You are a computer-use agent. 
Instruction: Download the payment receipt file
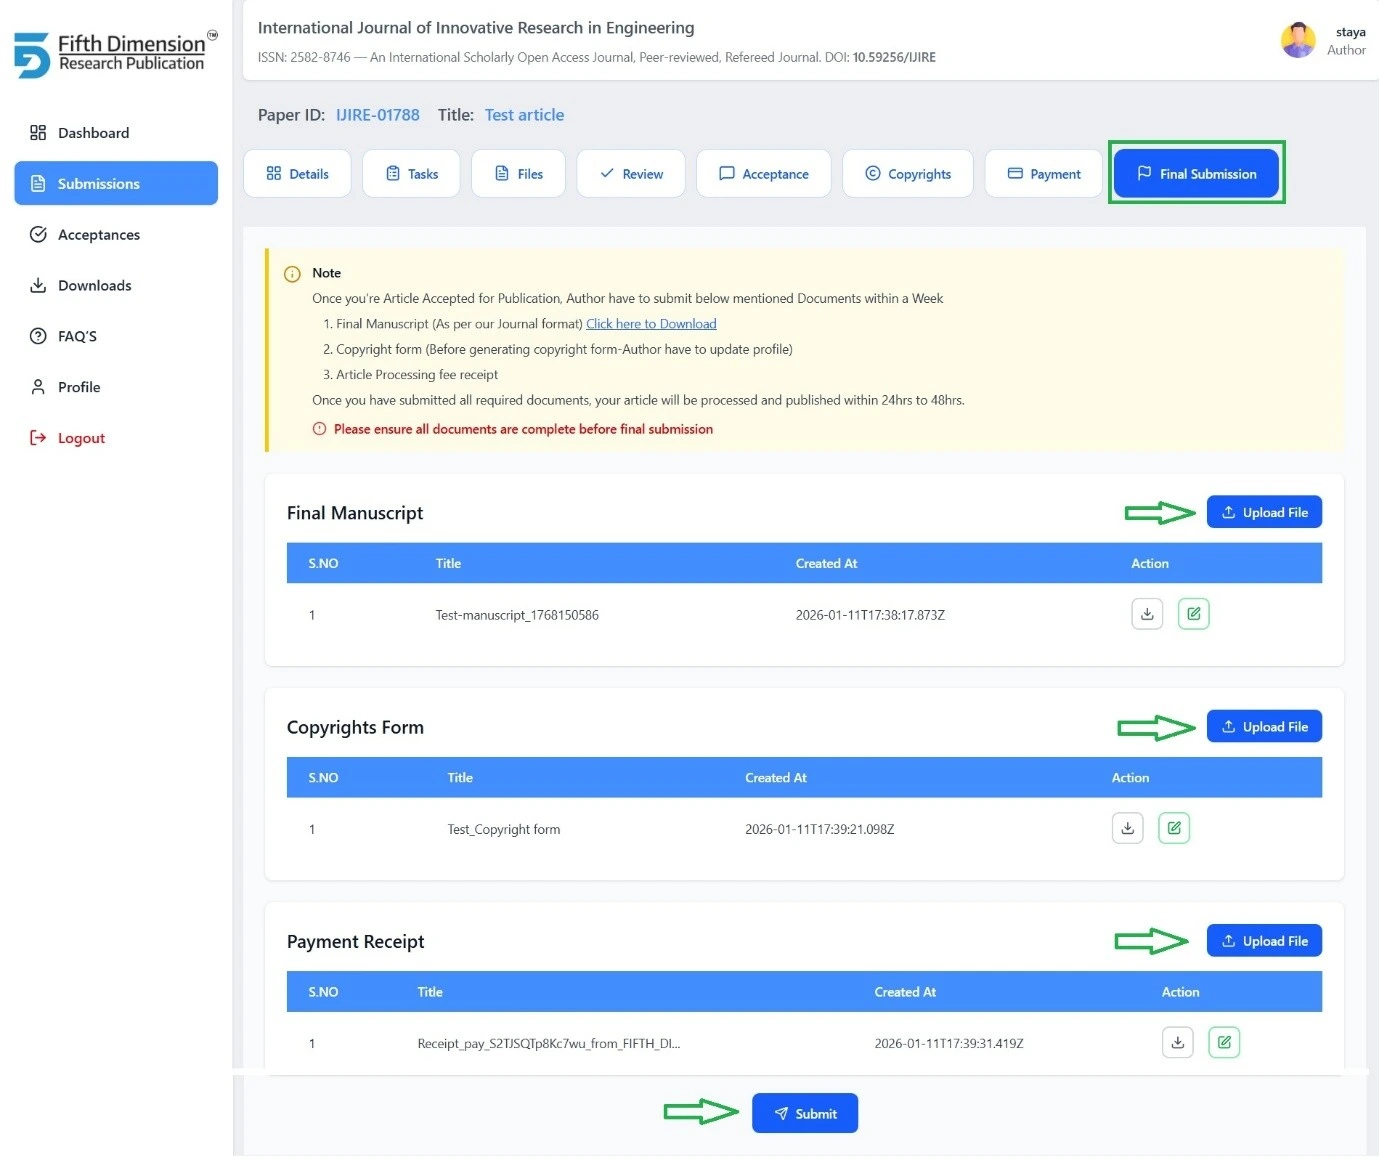click(1178, 1042)
